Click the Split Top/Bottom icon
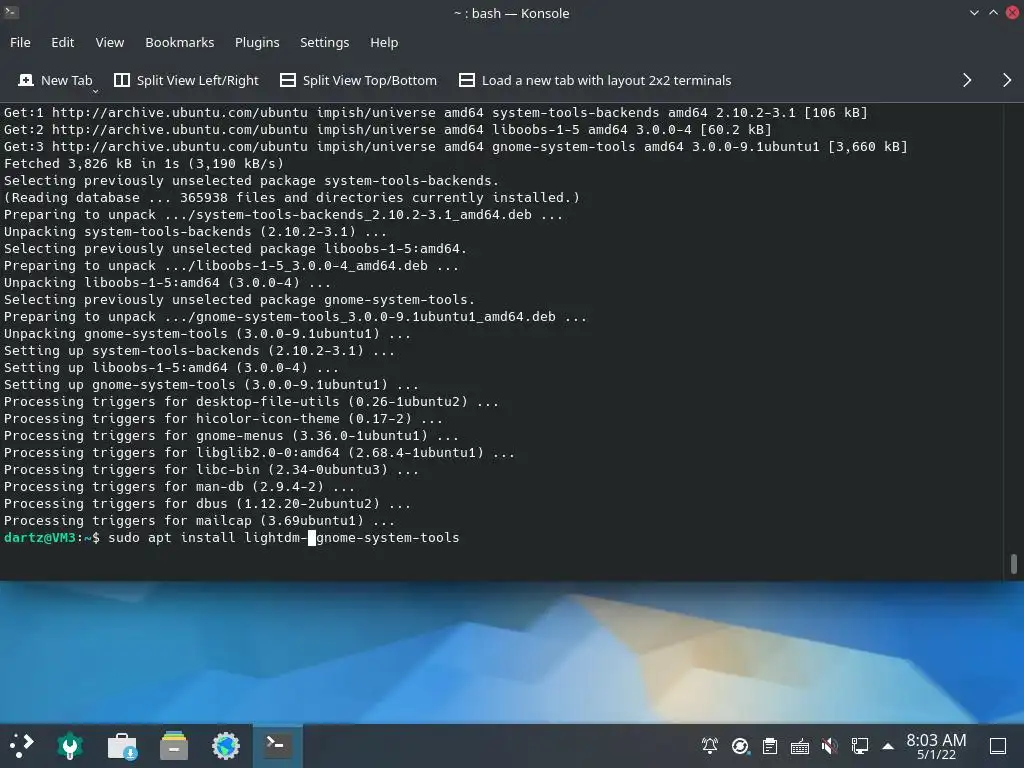This screenshot has width=1024, height=768. pos(288,80)
